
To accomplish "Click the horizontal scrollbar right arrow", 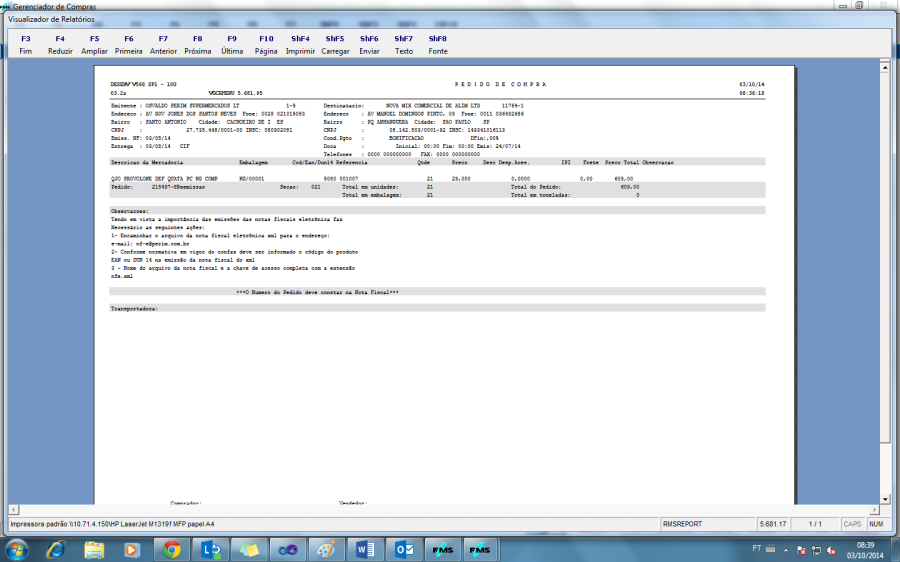I will point(874,510).
